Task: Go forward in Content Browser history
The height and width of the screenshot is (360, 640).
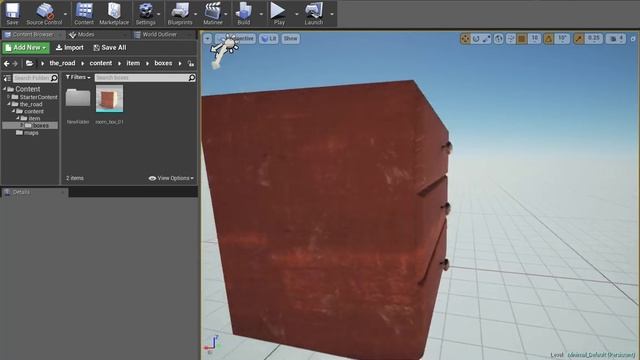Action: (15, 64)
